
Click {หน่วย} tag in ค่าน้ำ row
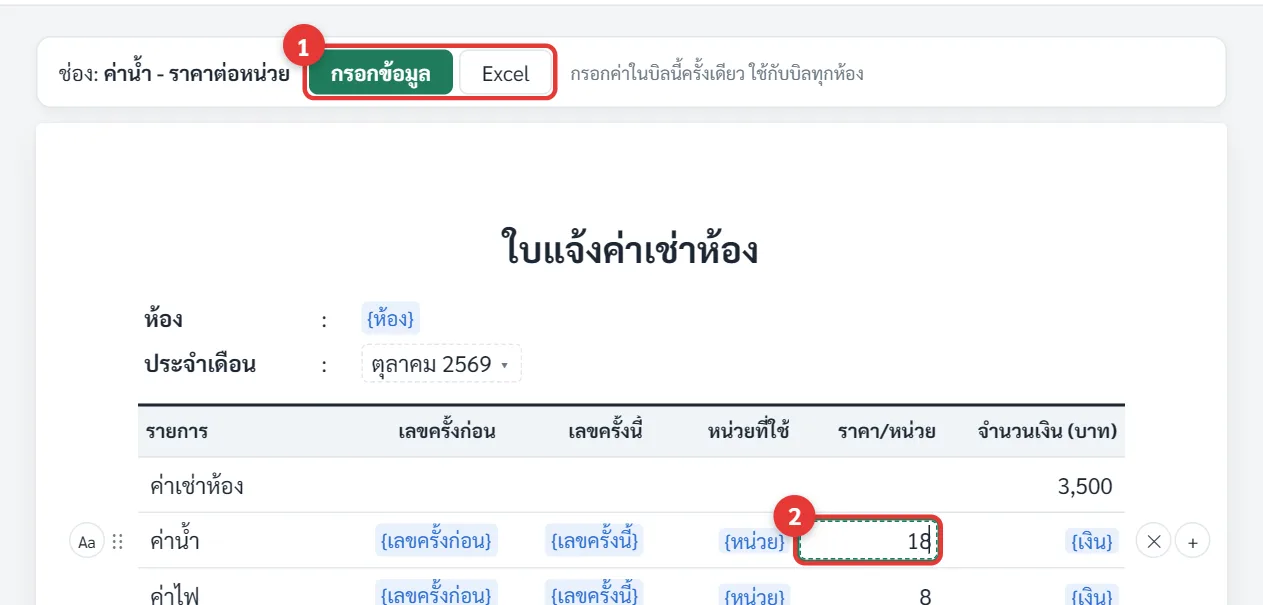(x=754, y=542)
